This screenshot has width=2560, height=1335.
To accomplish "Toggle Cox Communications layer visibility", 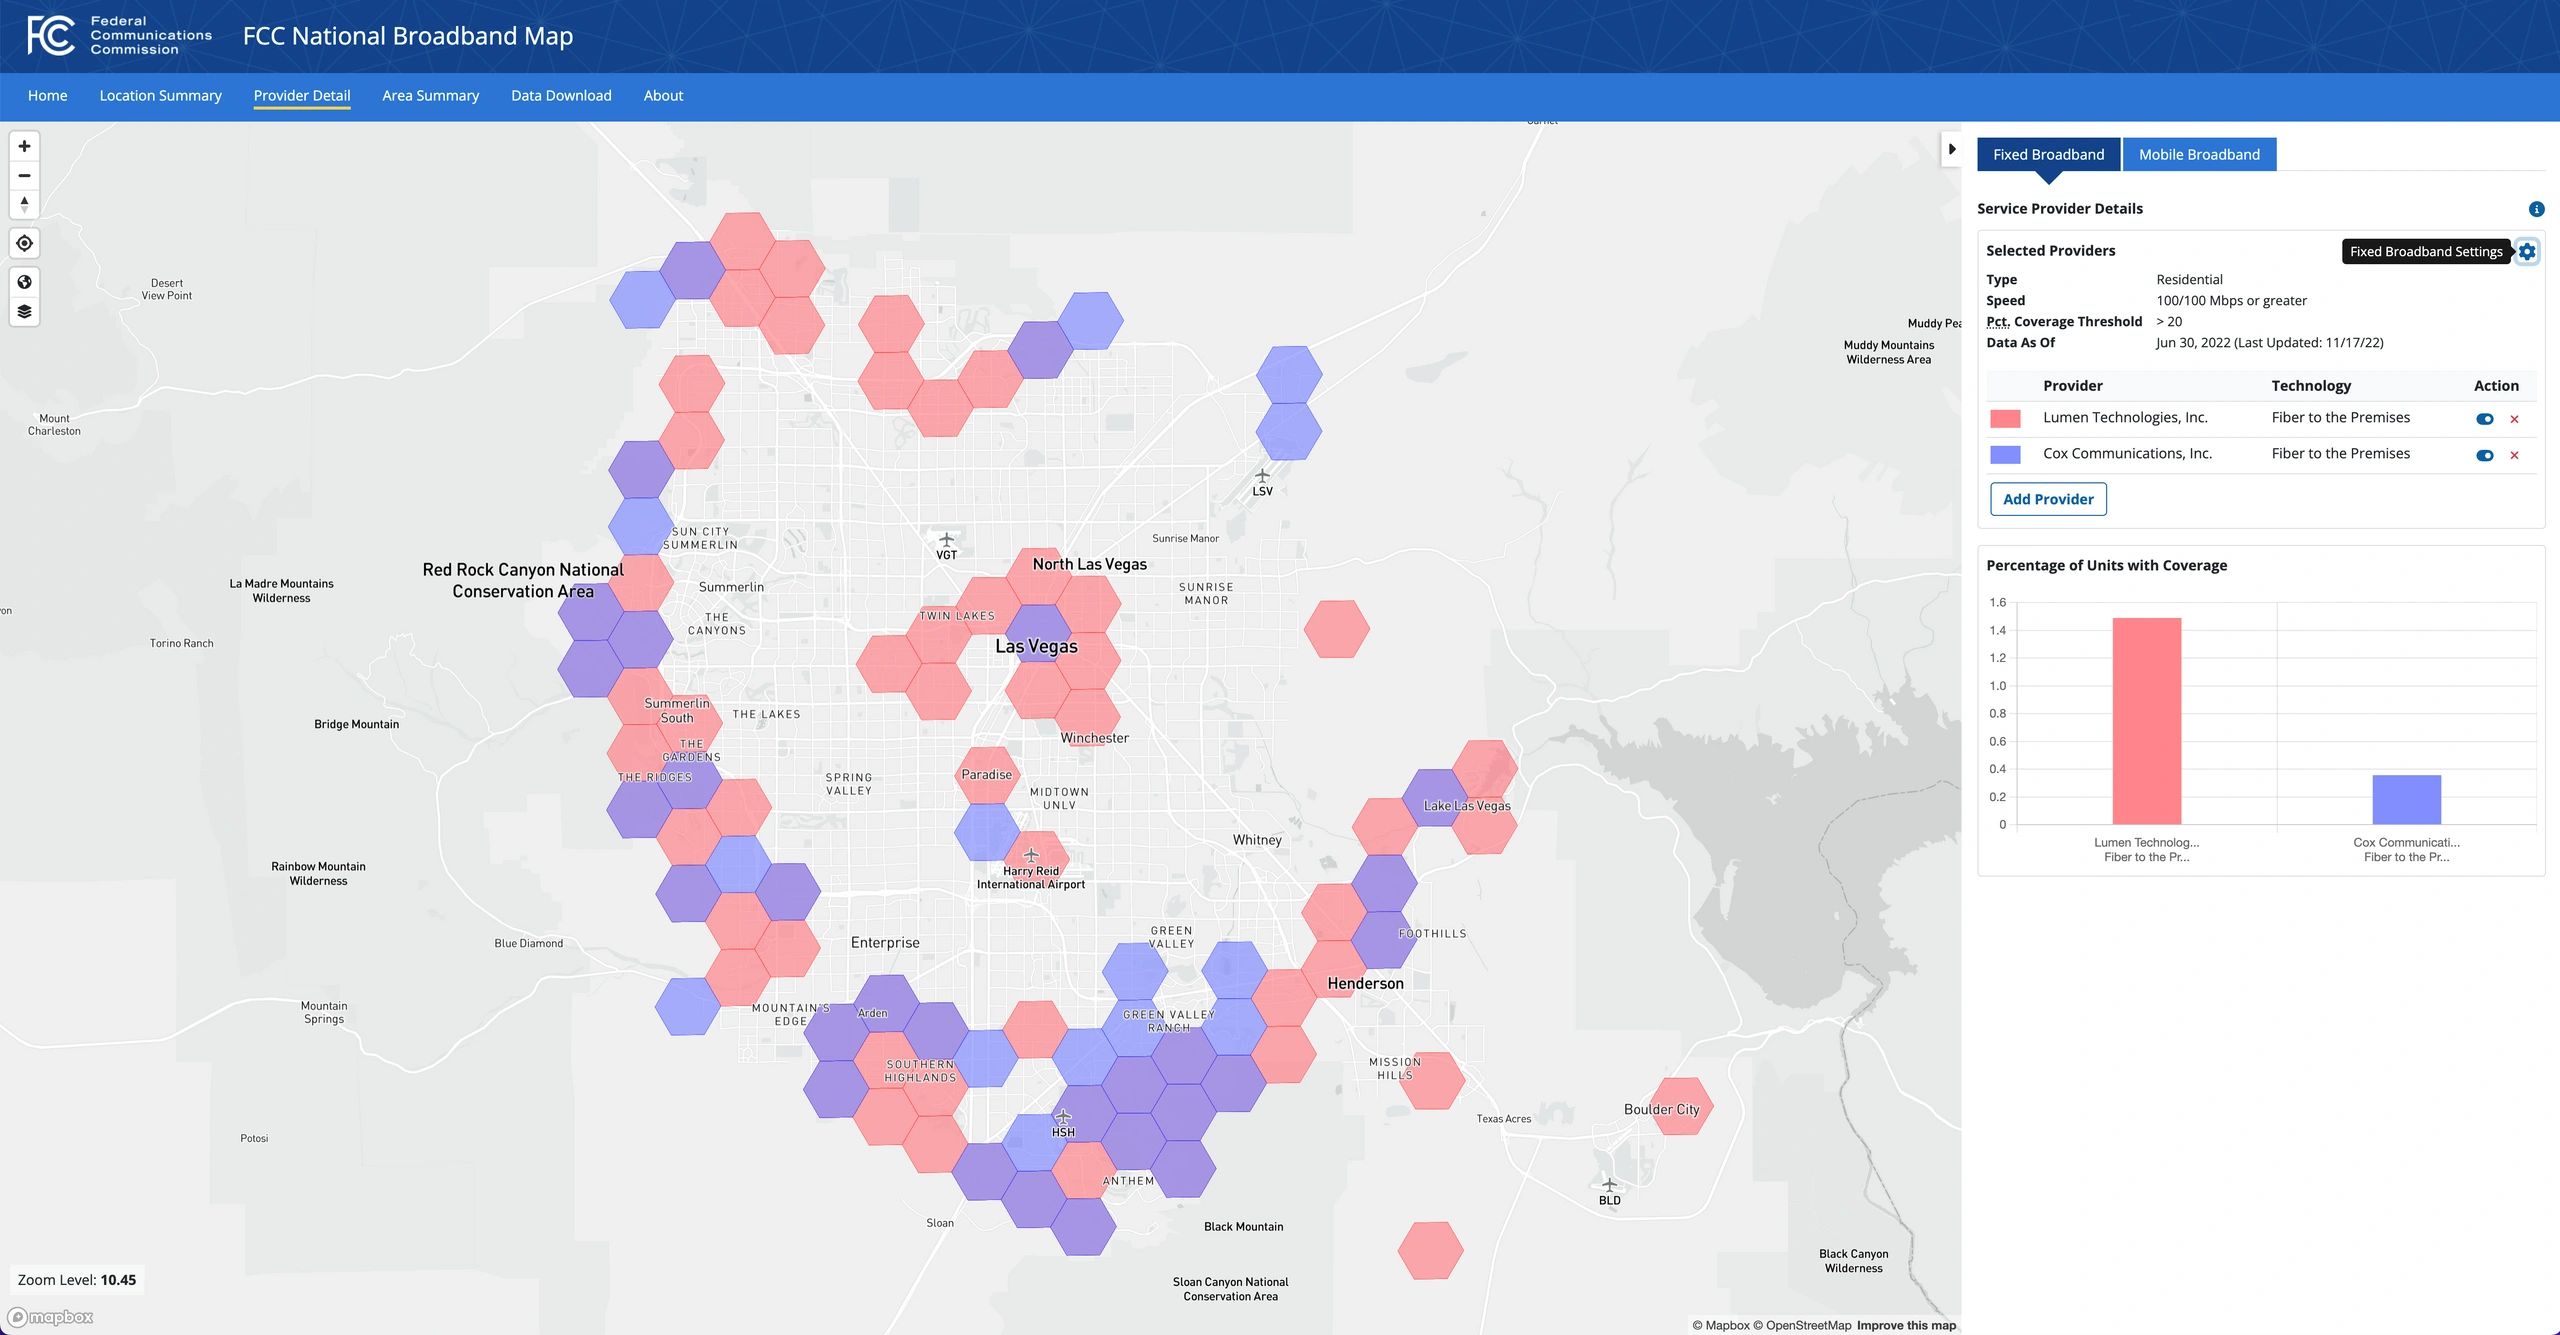I will 2484,455.
